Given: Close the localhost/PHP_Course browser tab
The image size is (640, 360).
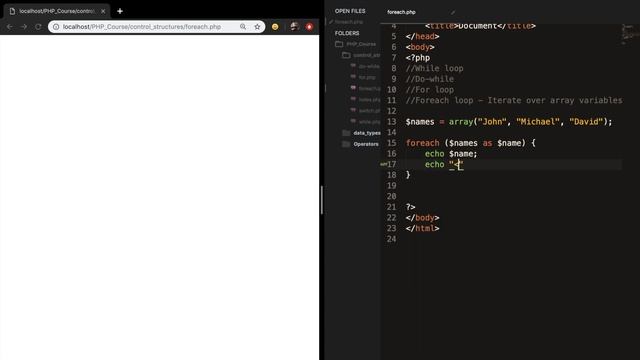Looking at the screenshot, I should pyautogui.click(x=103, y=11).
